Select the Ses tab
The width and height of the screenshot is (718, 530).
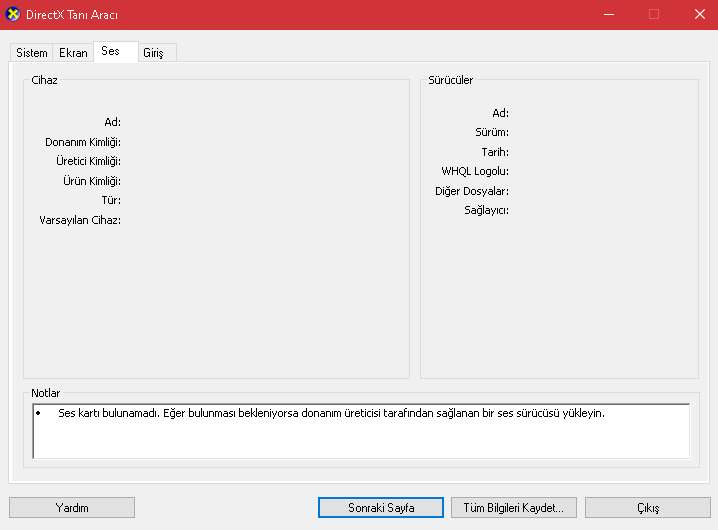(110, 51)
